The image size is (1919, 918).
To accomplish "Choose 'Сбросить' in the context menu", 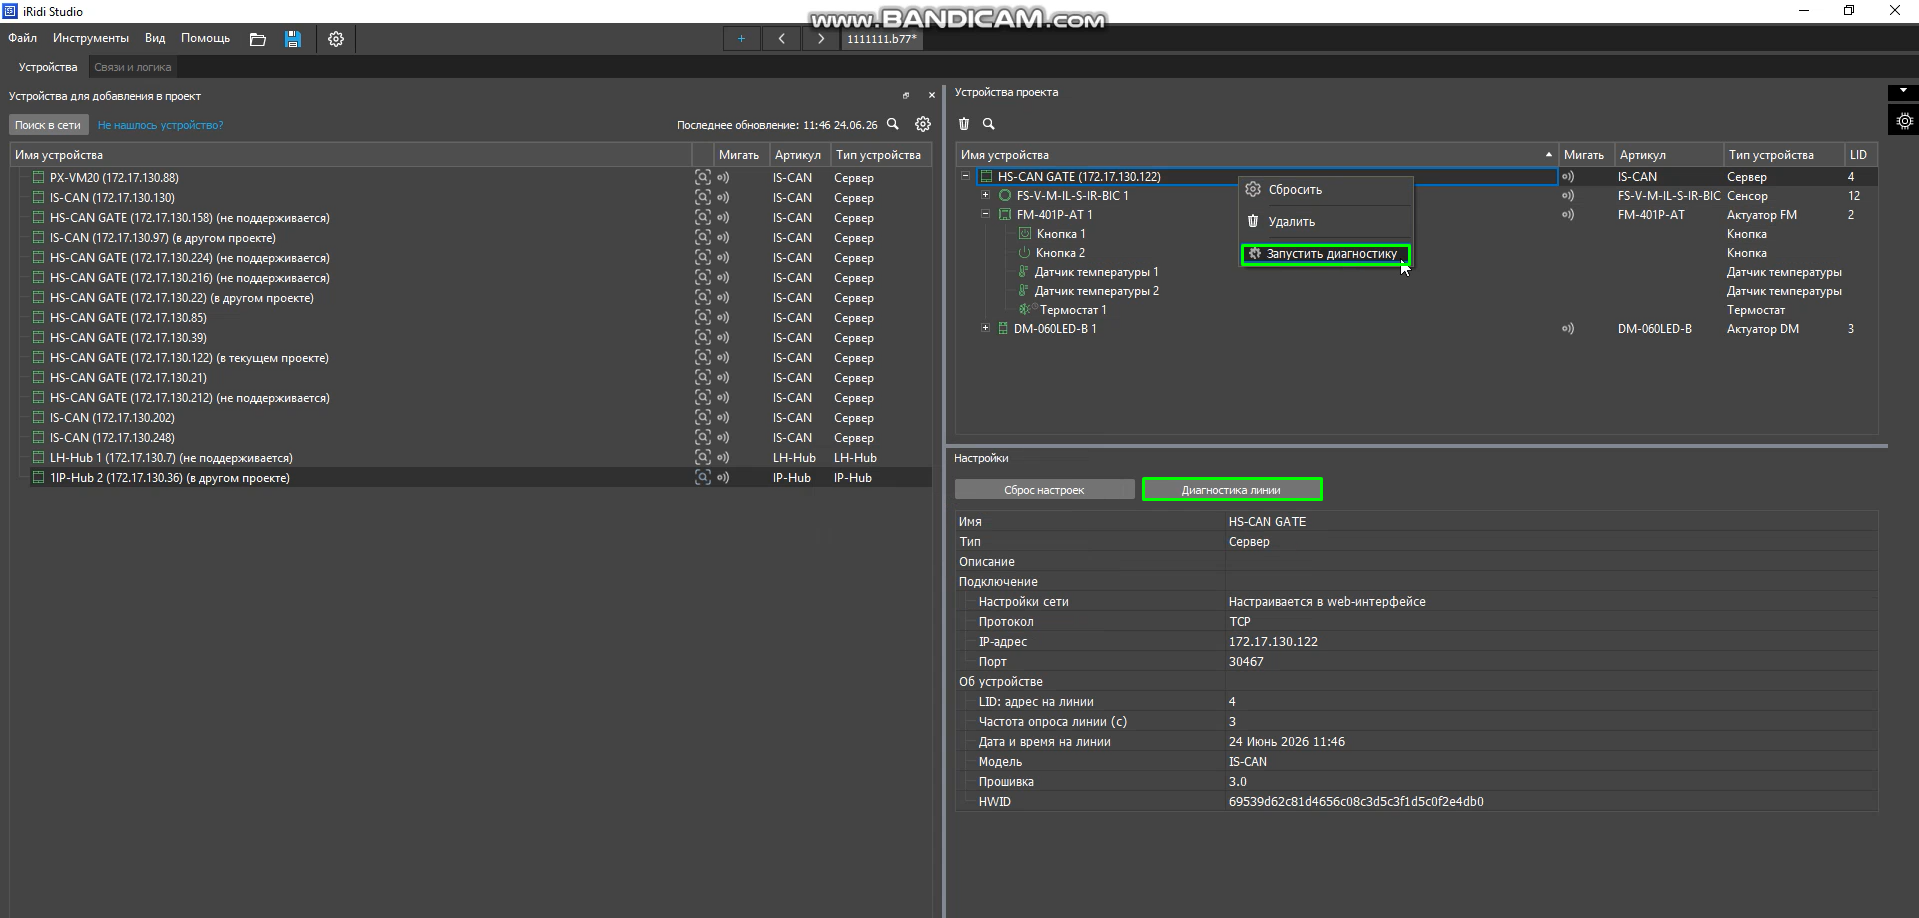I will point(1326,190).
